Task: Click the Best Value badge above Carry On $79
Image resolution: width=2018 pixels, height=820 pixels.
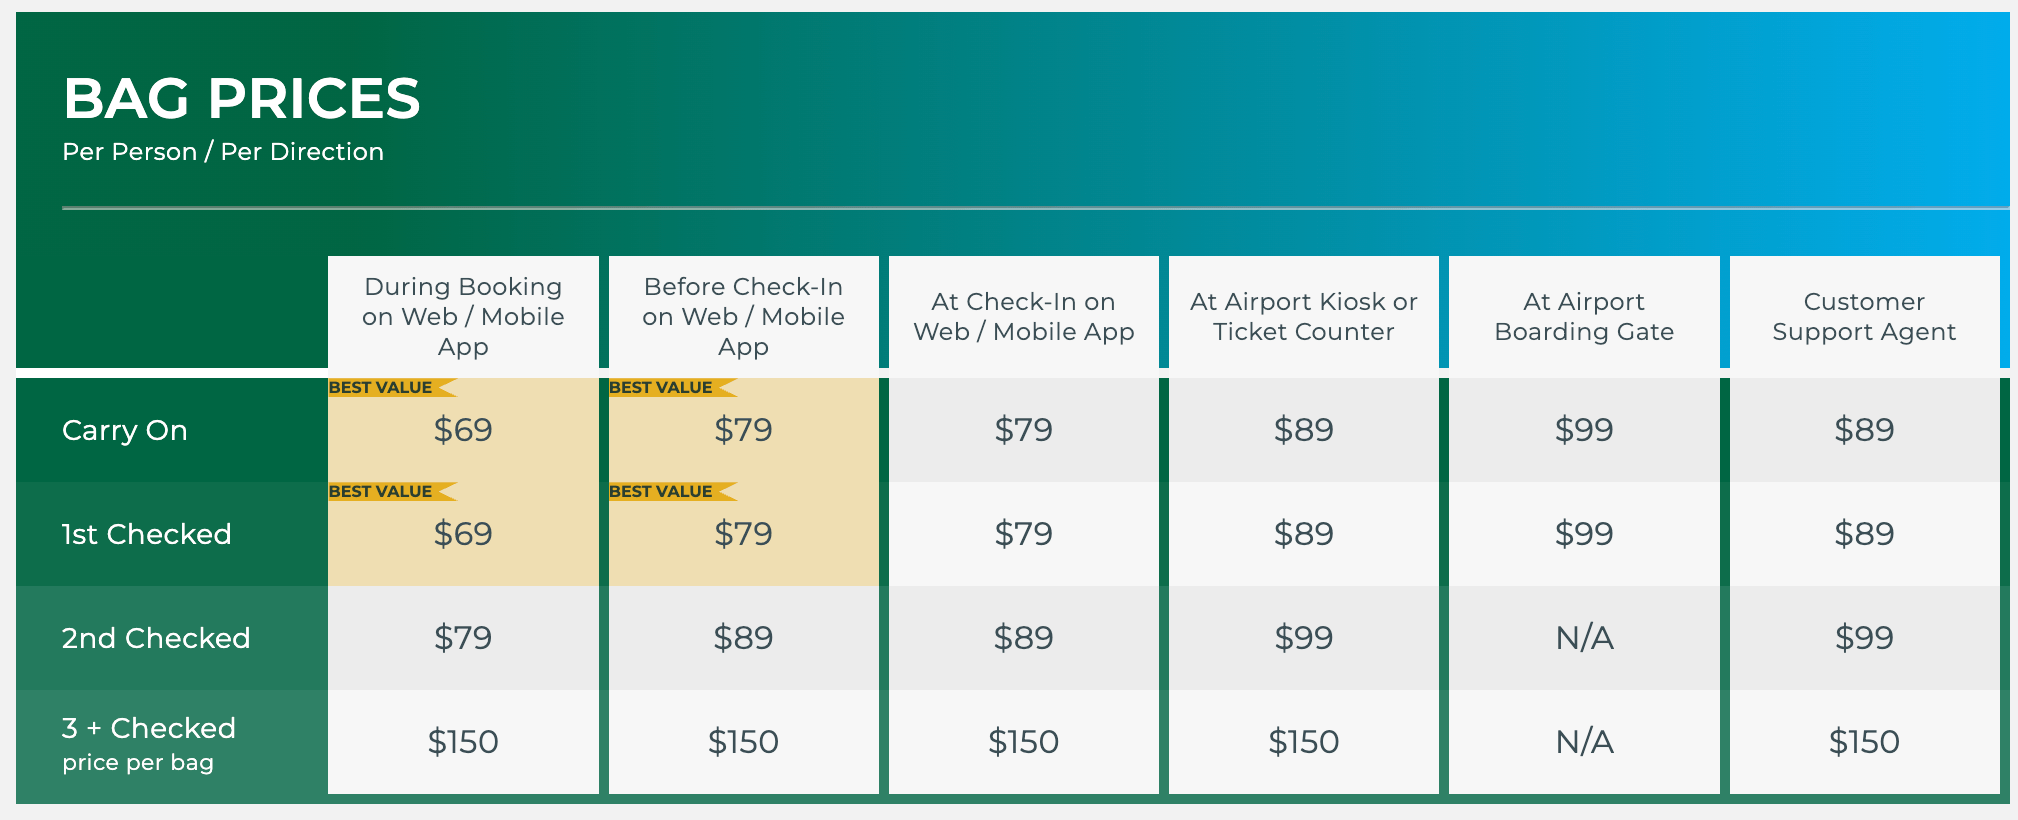Action: [673, 388]
